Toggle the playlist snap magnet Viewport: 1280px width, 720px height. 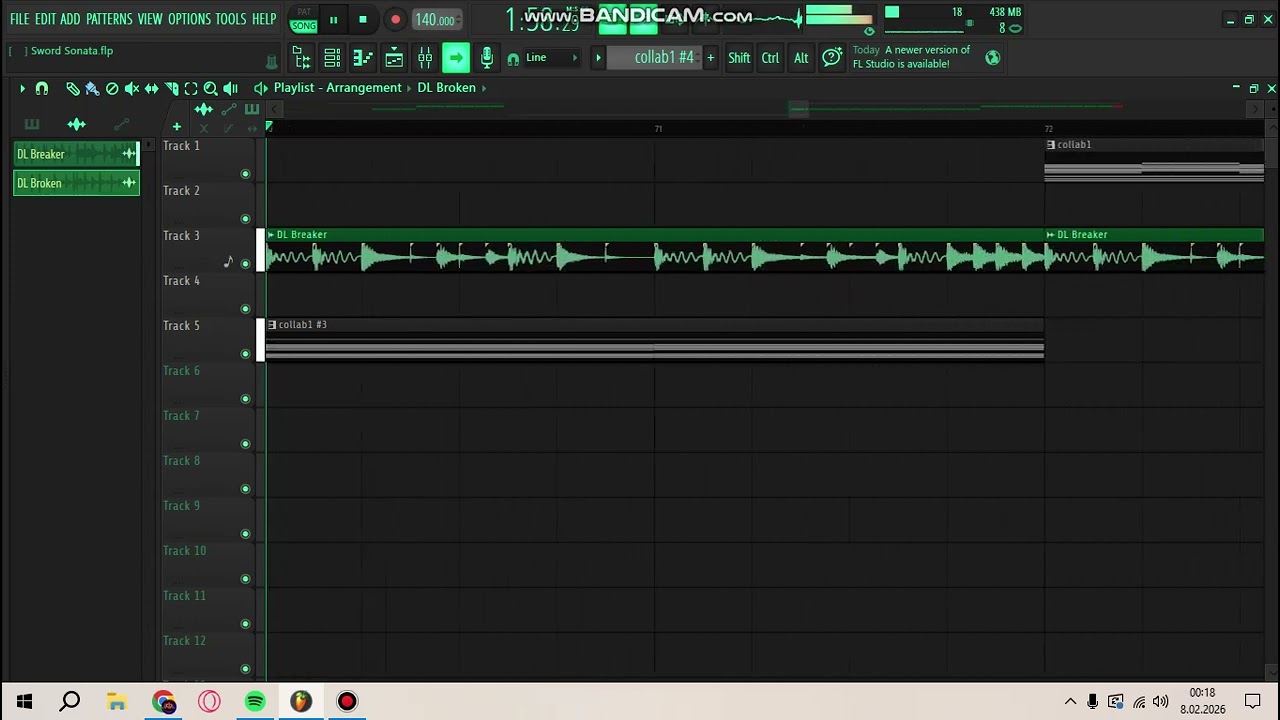[42, 89]
